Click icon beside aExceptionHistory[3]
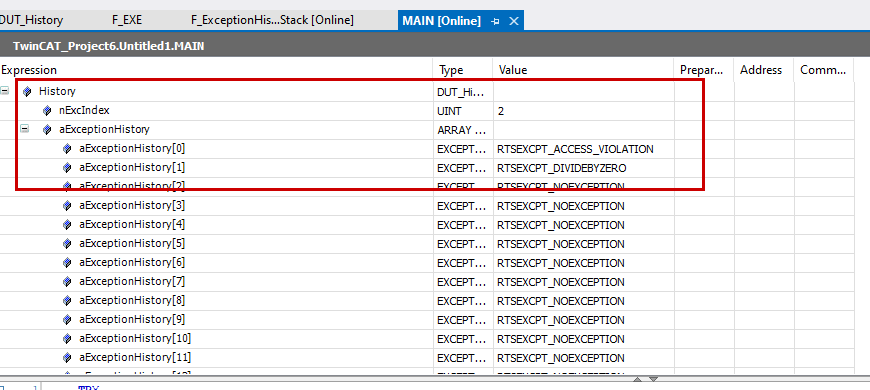The height and width of the screenshot is (390, 870). (x=67, y=206)
